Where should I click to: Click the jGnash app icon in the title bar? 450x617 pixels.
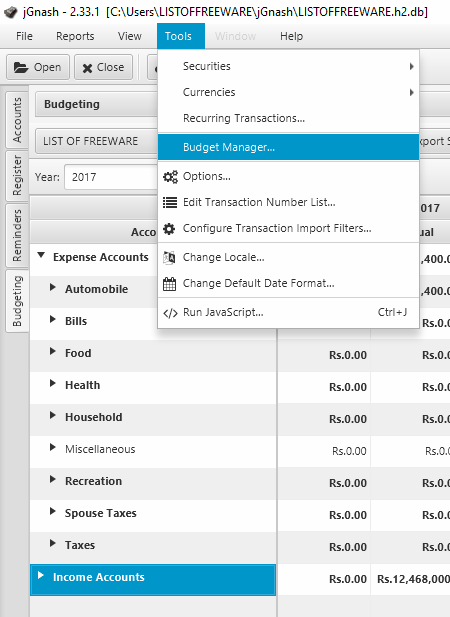click(11, 12)
